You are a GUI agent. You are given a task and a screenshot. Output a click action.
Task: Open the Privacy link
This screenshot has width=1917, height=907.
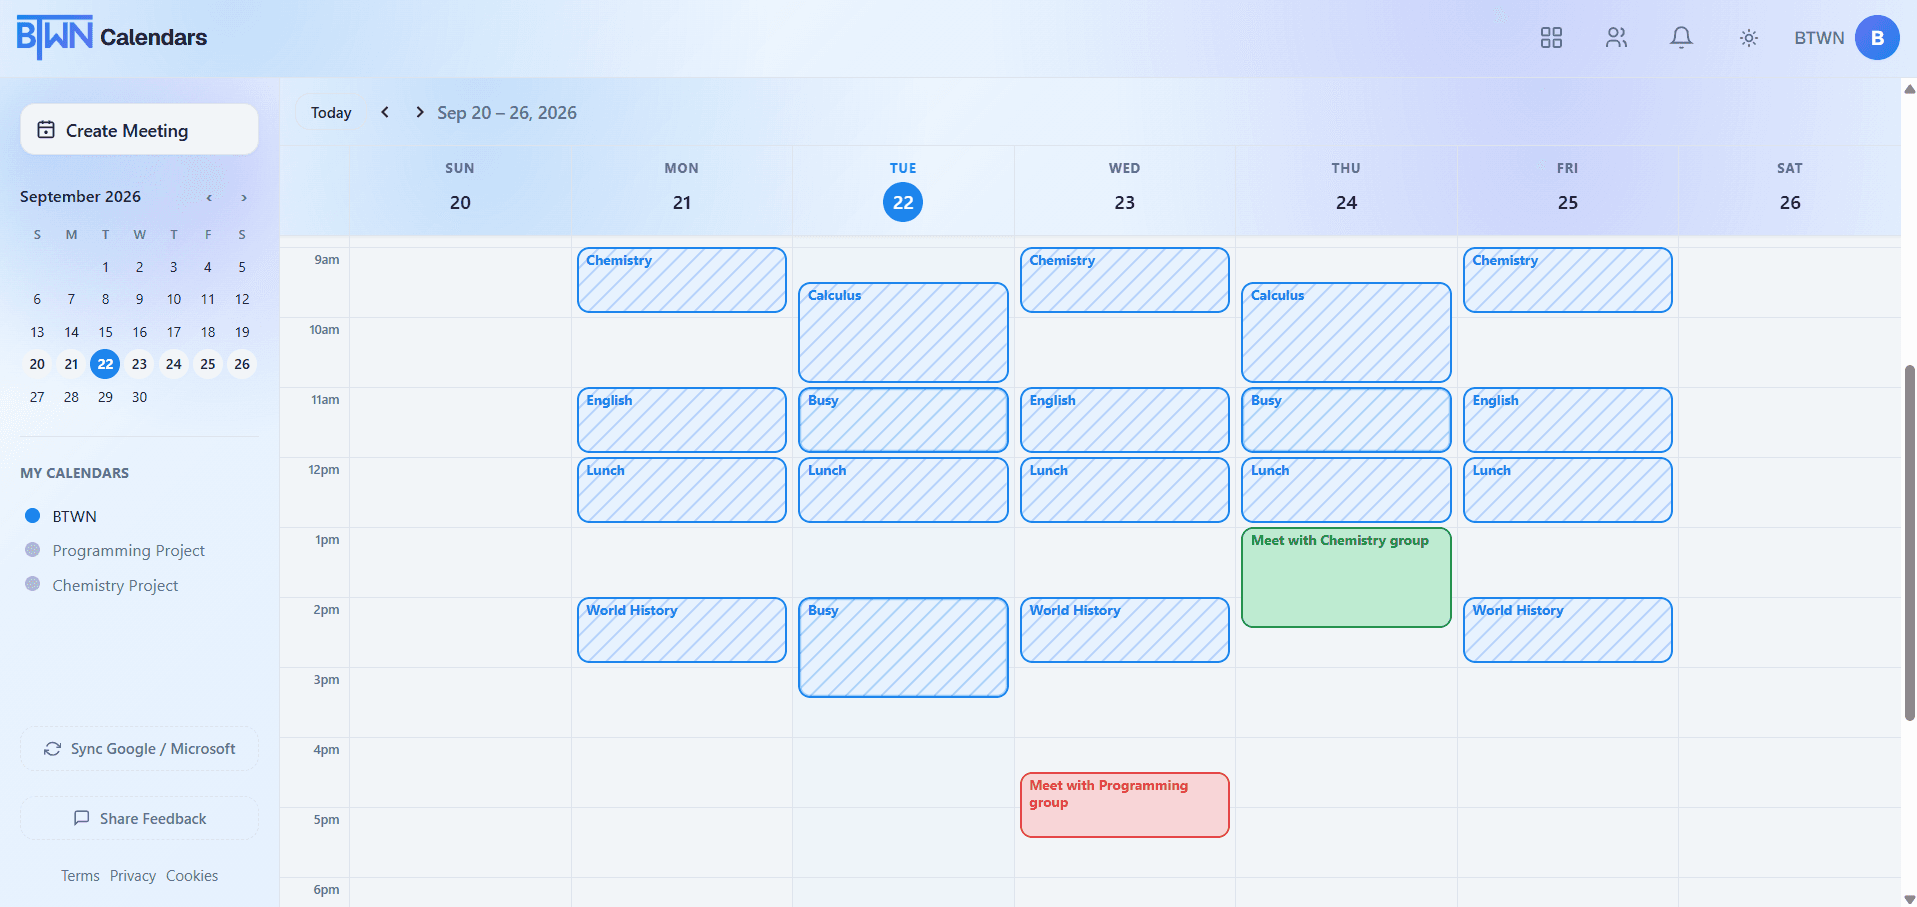(133, 876)
